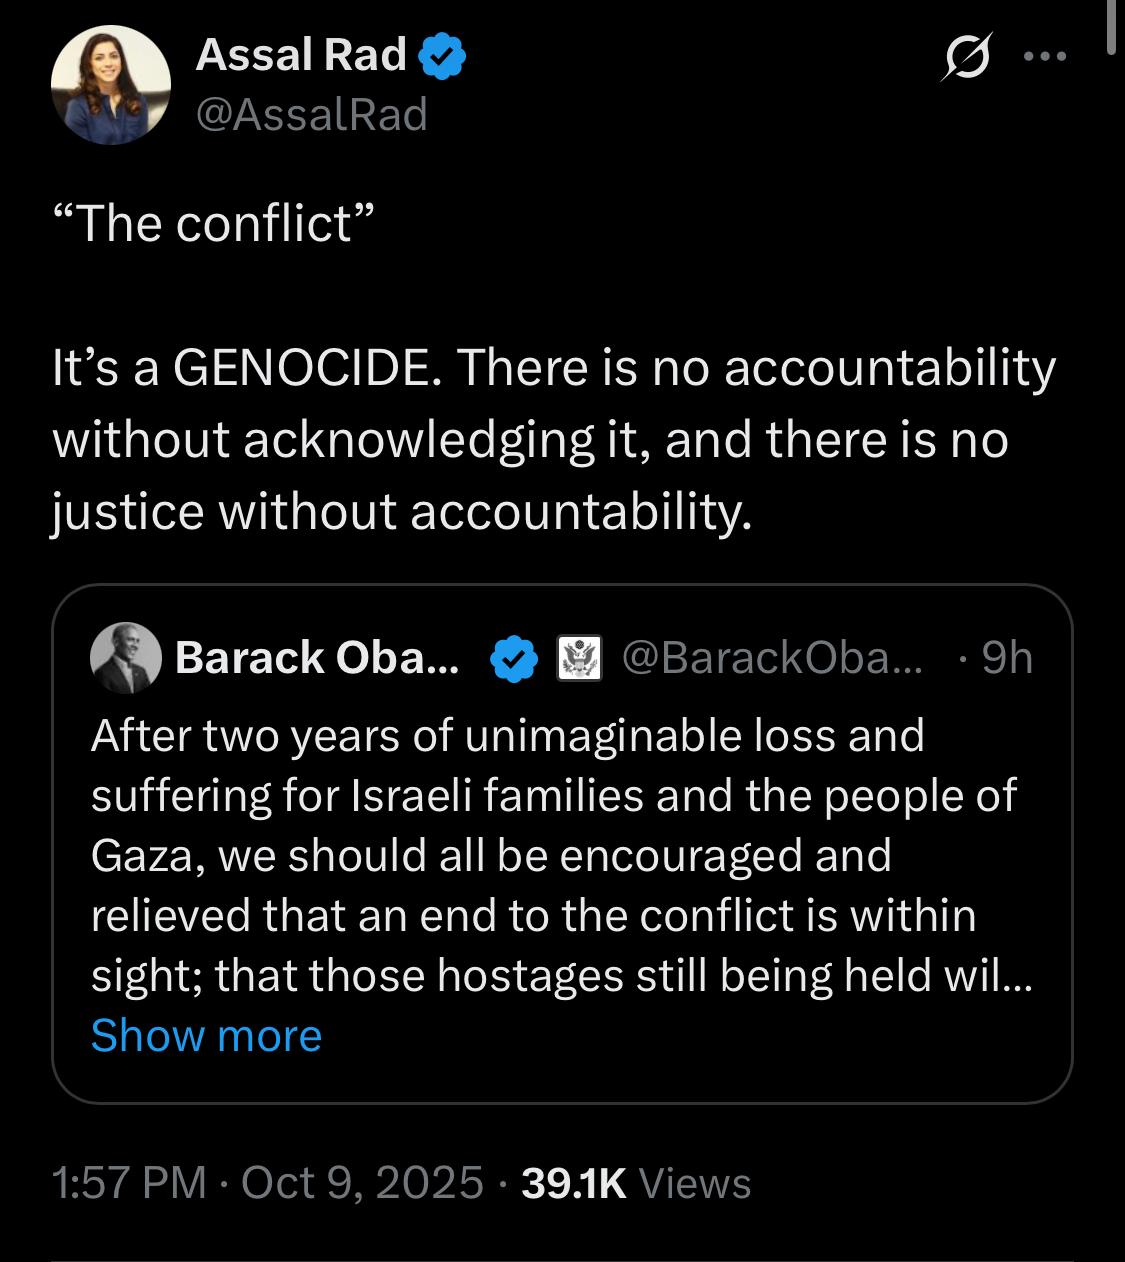
Task: Click the @AssalRad handle
Action: click(312, 114)
